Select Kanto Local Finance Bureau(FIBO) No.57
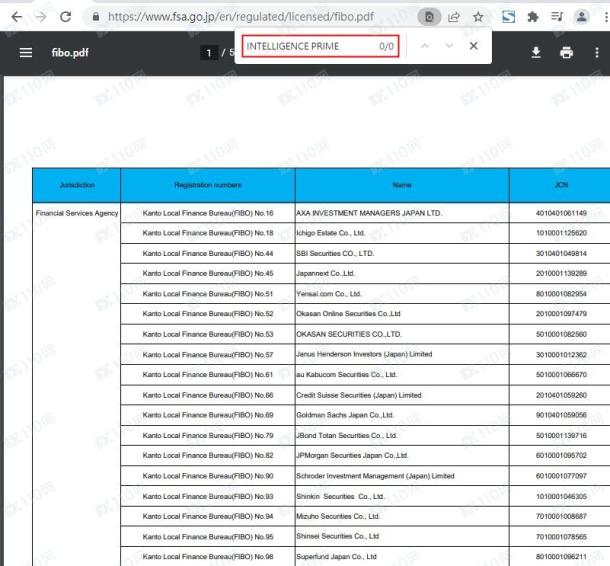Viewport: 610px width, 566px height. (x=208, y=354)
